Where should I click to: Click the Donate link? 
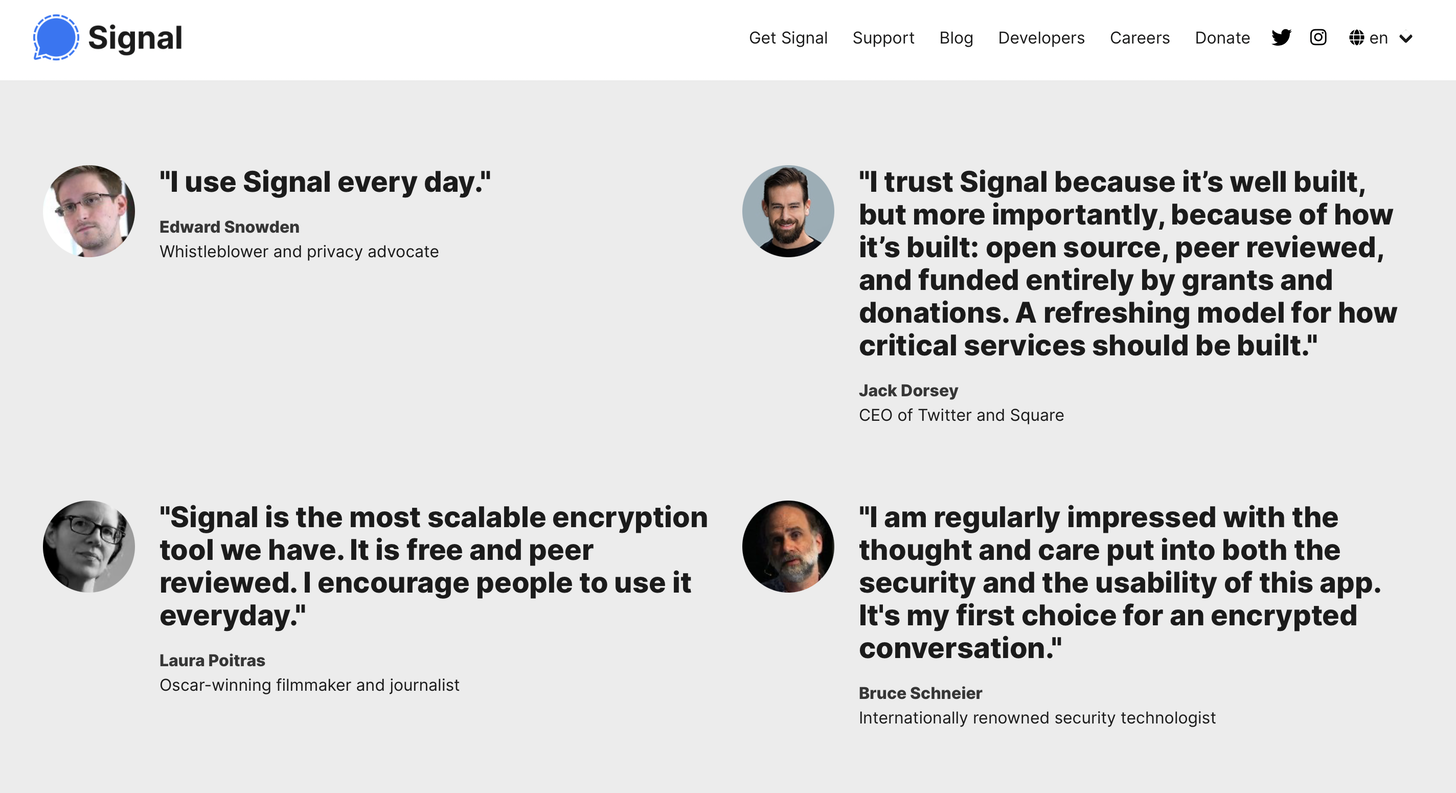(1222, 37)
